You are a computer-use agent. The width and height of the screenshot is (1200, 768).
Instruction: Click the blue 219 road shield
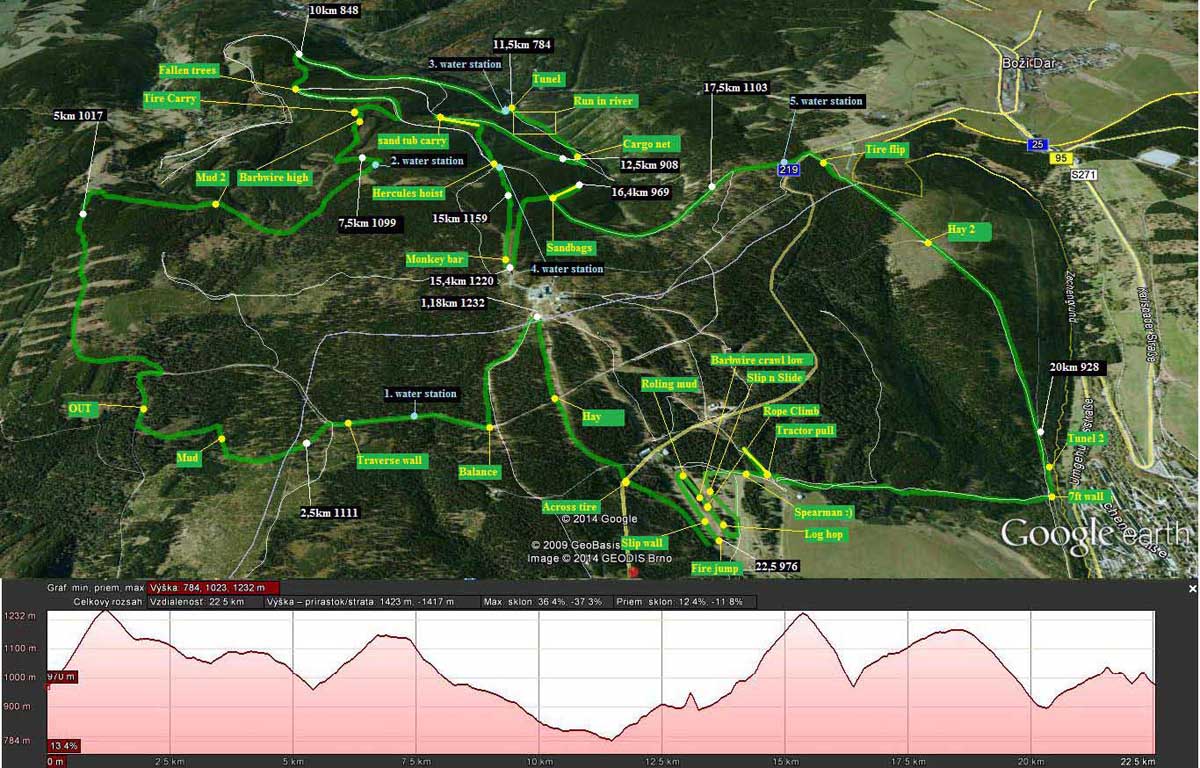[789, 171]
